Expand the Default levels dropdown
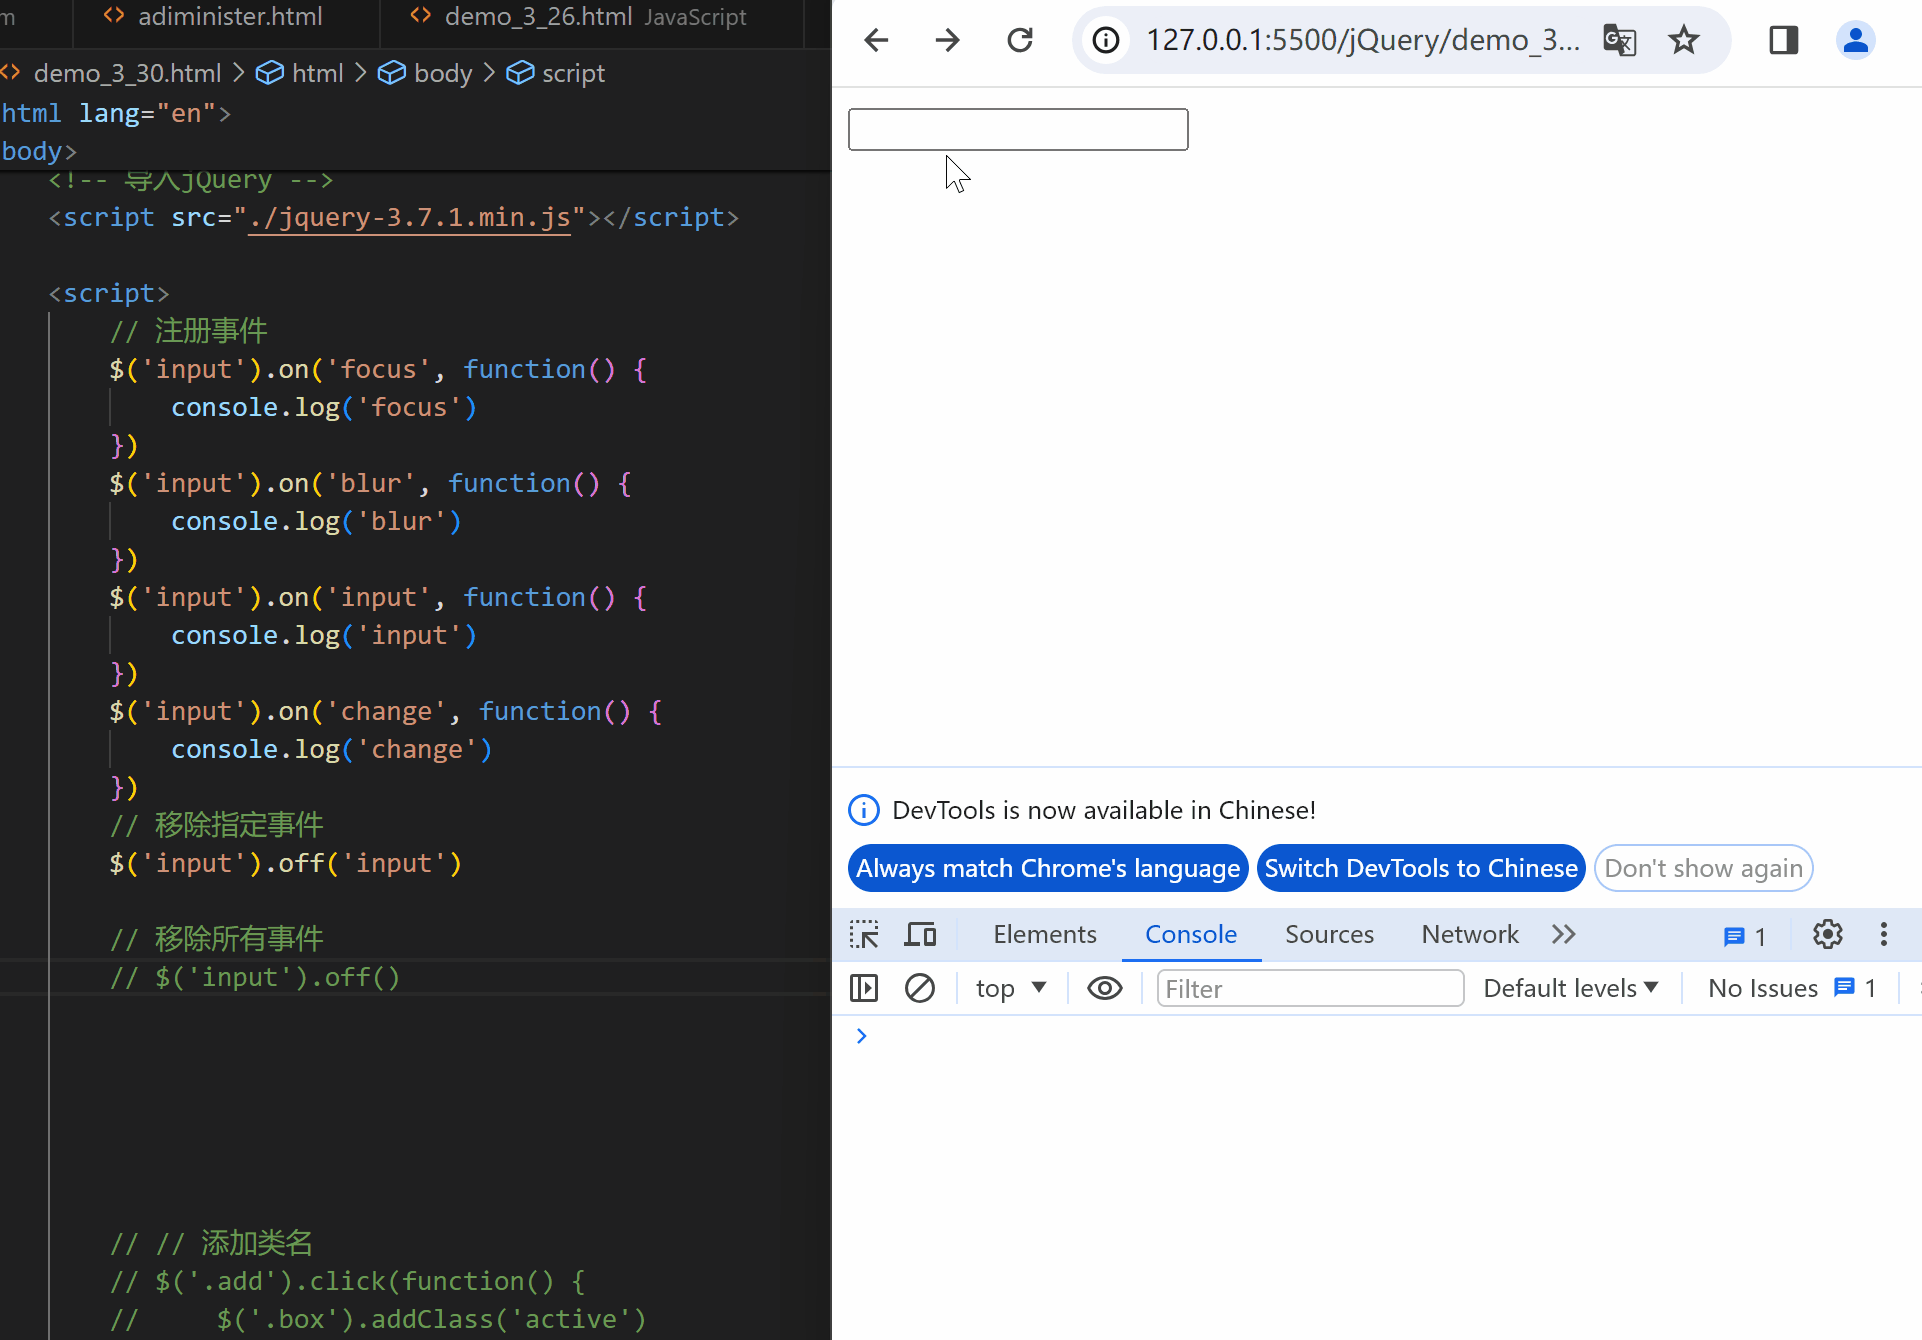This screenshot has height=1340, width=1922. point(1570,988)
